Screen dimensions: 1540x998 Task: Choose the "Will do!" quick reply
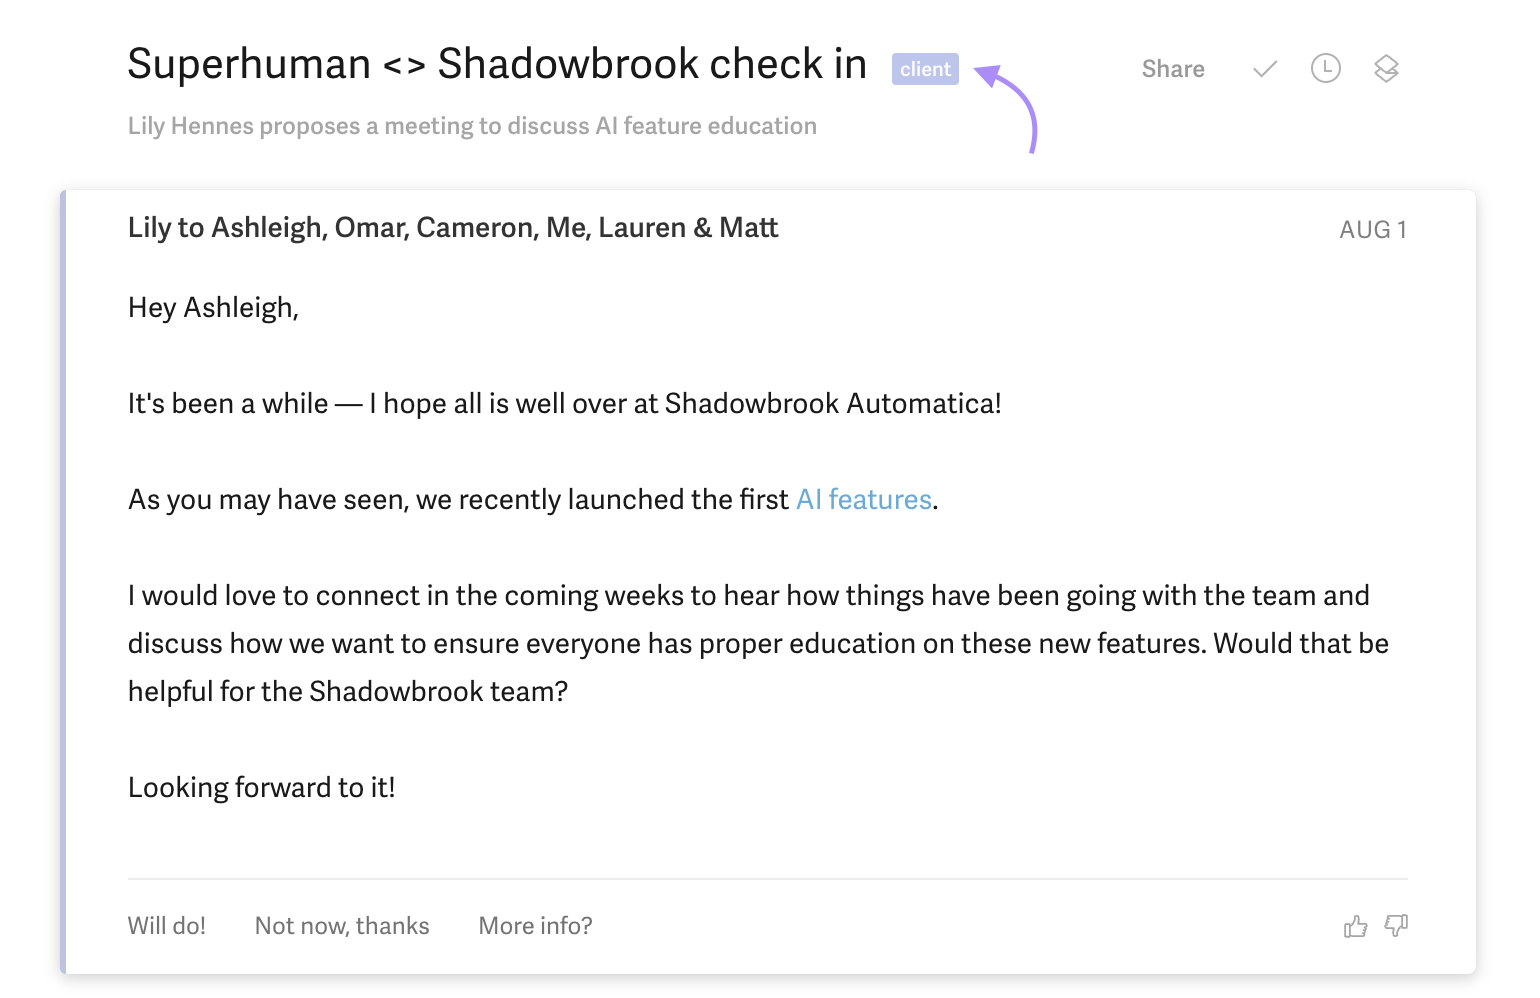pos(167,926)
